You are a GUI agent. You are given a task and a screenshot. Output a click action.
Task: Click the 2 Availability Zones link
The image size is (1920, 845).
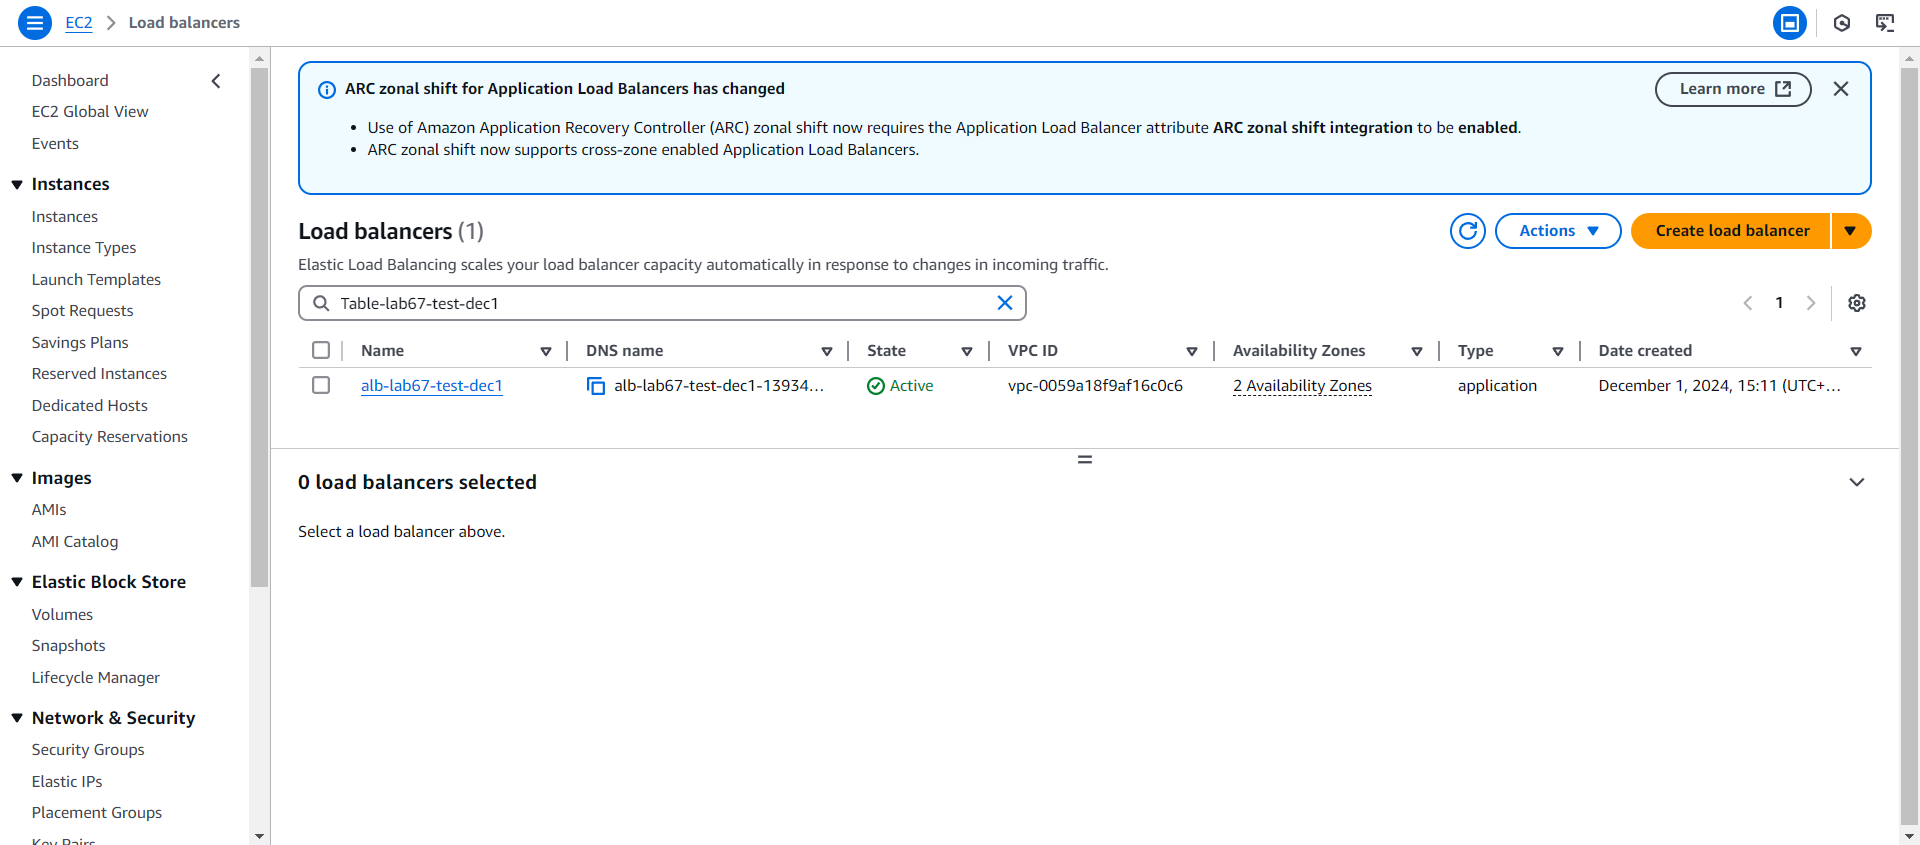click(1302, 386)
